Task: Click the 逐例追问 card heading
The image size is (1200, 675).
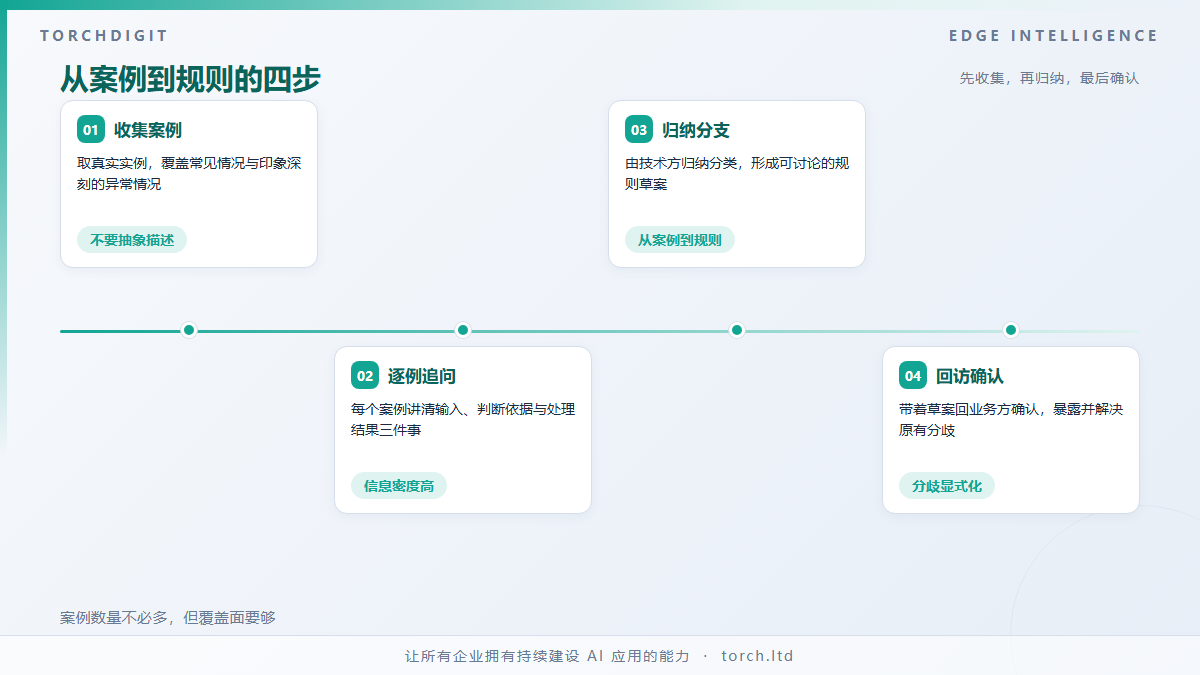Action: pos(422,376)
